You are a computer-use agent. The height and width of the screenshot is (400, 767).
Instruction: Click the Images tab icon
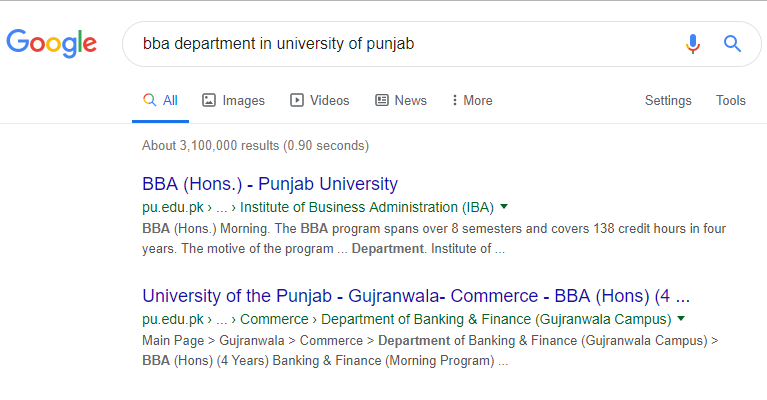209,100
